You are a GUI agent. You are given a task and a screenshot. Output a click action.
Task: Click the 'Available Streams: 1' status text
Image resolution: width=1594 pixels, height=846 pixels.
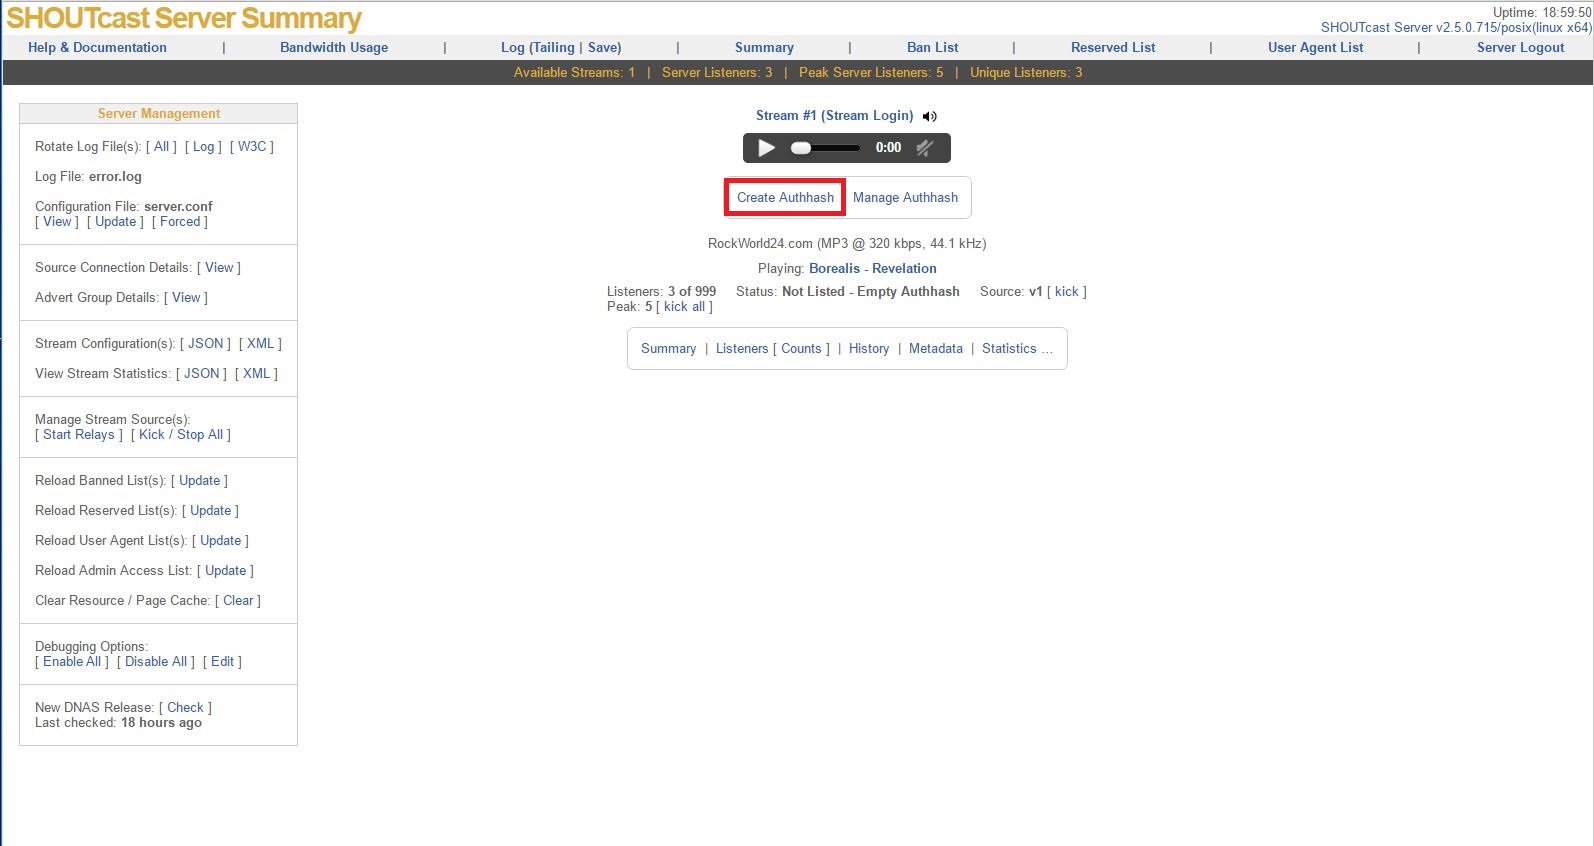574,72
